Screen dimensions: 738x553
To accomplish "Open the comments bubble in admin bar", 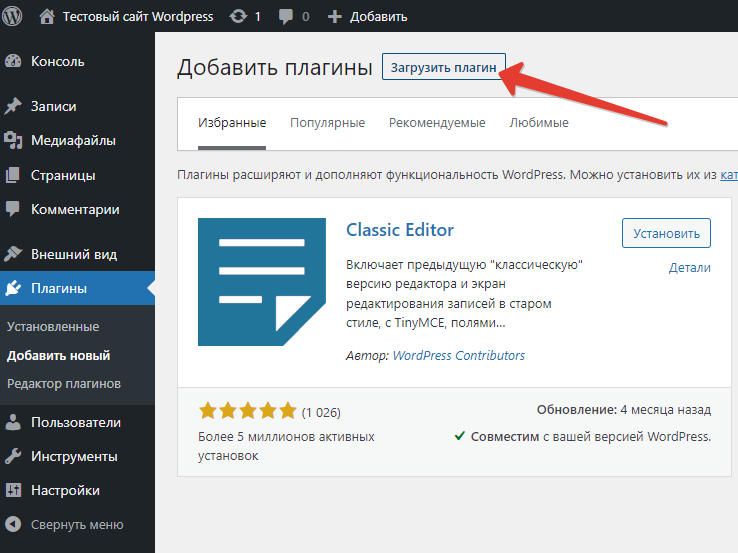I will coord(285,17).
